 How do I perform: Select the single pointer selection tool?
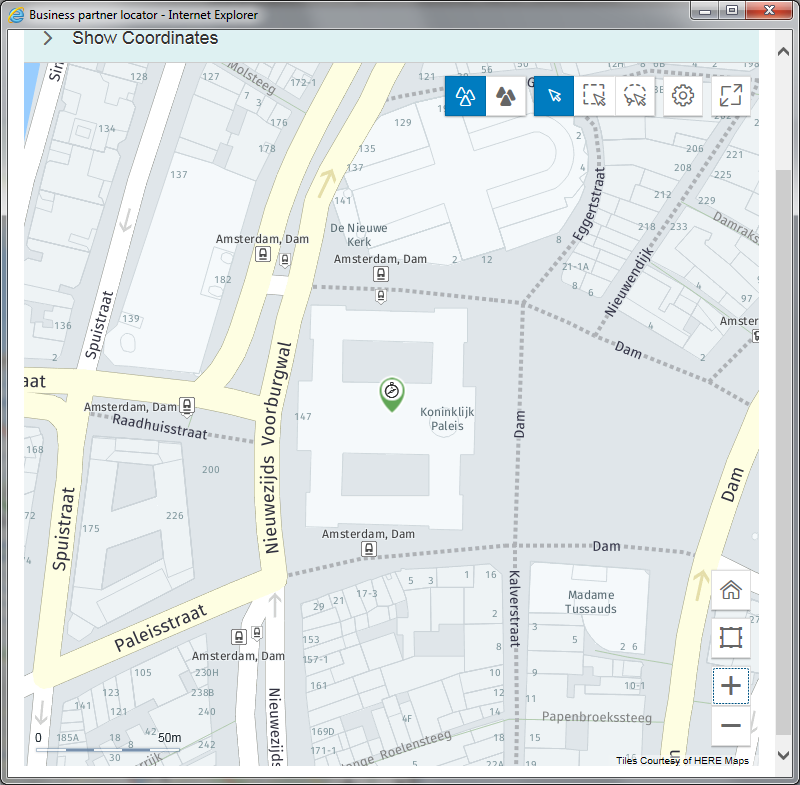pyautogui.click(x=554, y=96)
